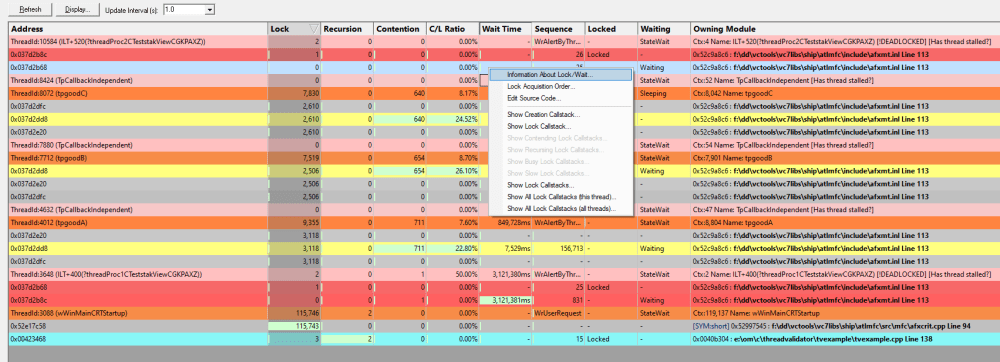Select Edit Source Code... in context menu

(561, 98)
